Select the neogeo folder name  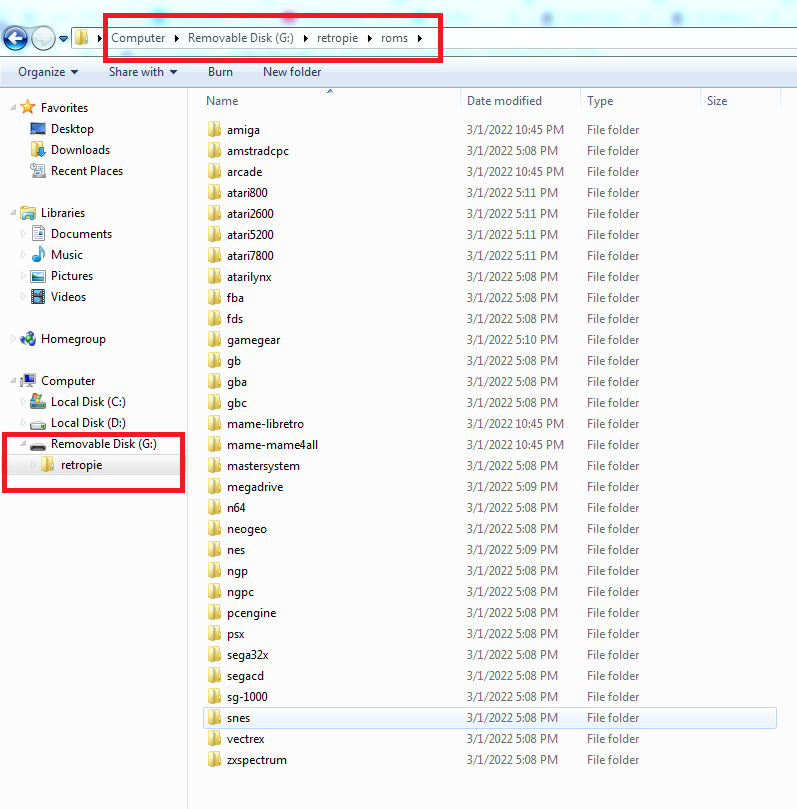(x=247, y=529)
